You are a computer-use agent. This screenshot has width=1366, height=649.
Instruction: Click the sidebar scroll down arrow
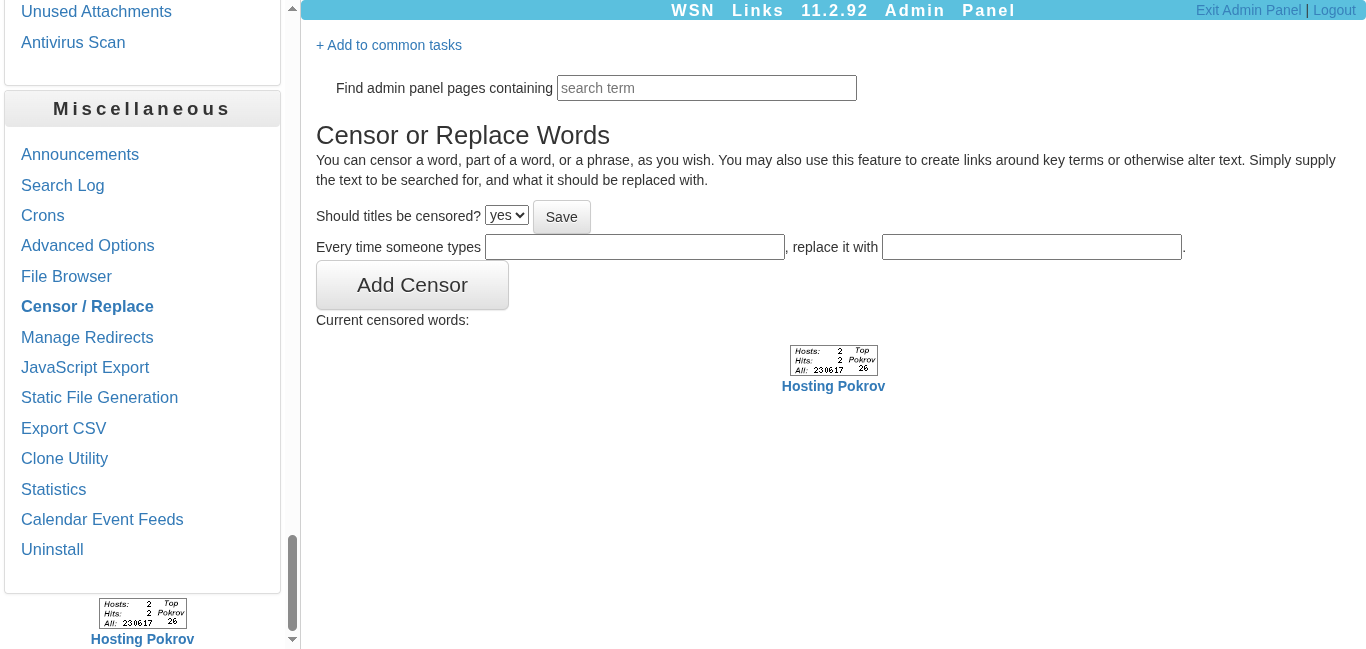292,639
